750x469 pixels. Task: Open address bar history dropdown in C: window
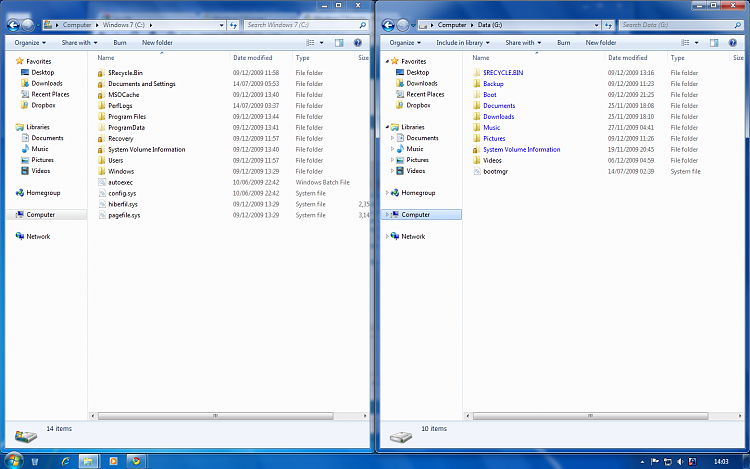(x=221, y=25)
